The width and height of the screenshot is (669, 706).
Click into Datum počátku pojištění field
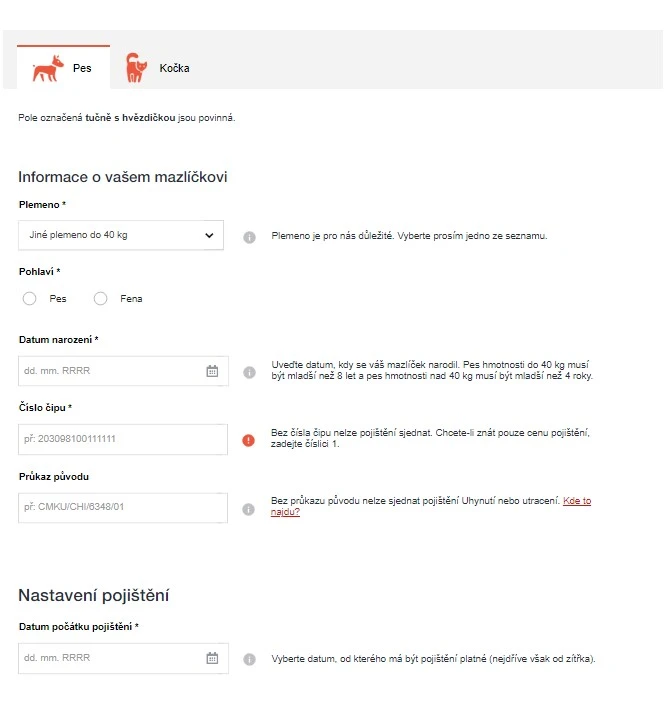123,658
